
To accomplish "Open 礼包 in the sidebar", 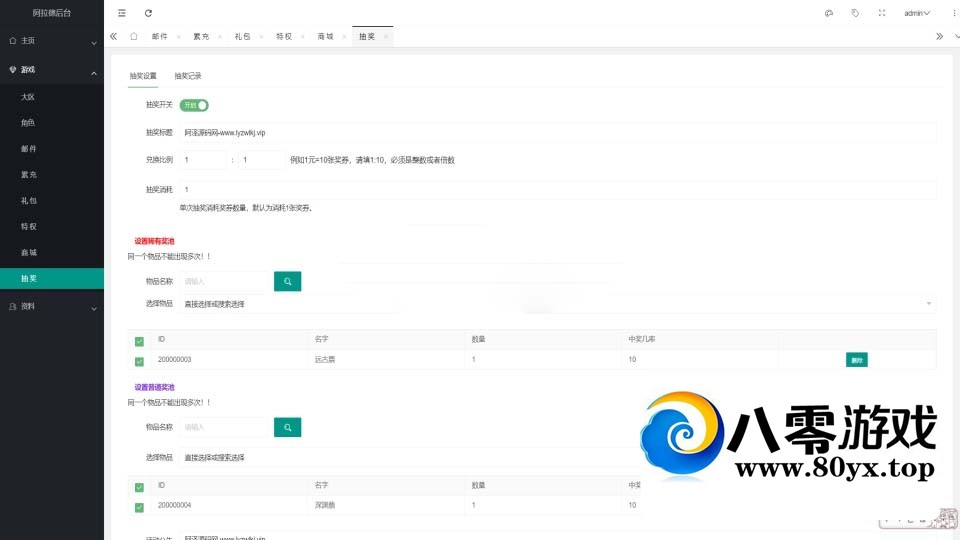I will pos(52,200).
